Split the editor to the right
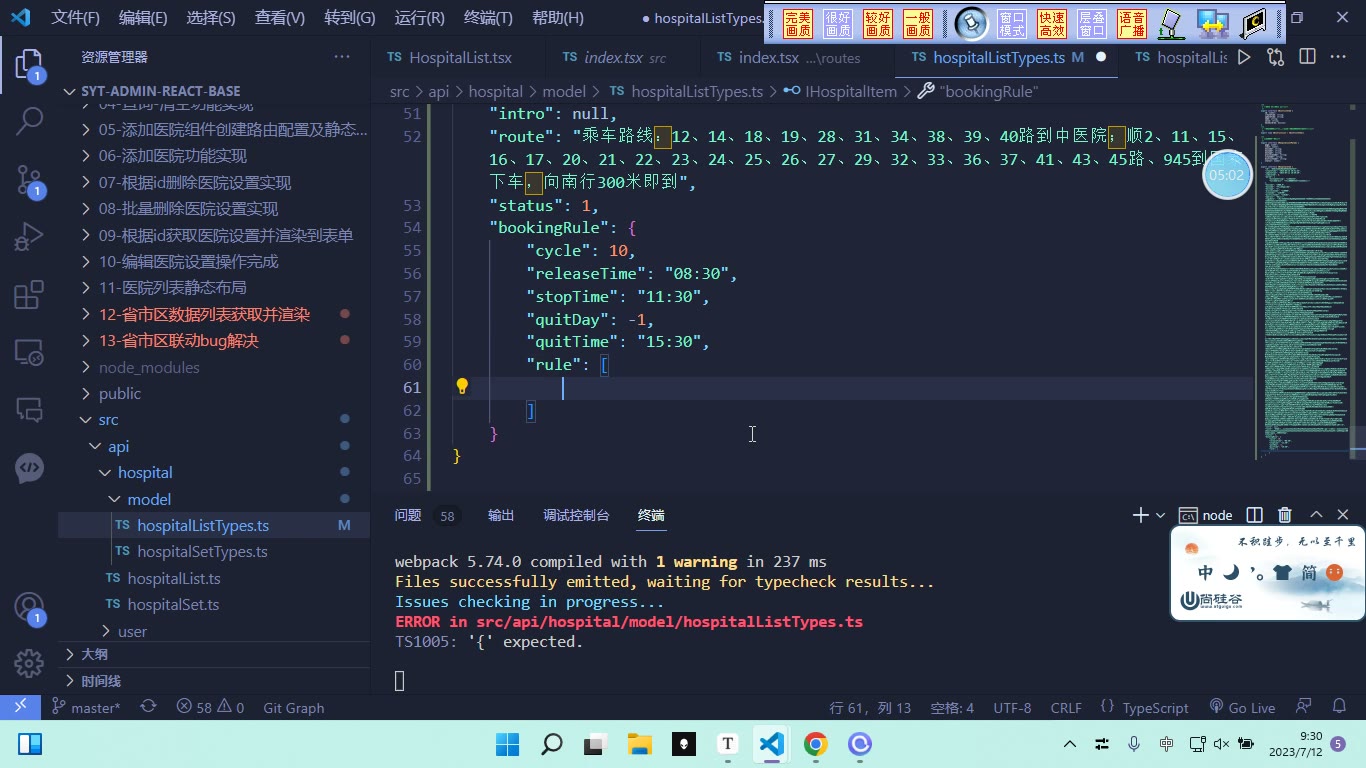Image resolution: width=1366 pixels, height=768 pixels. (x=1307, y=57)
